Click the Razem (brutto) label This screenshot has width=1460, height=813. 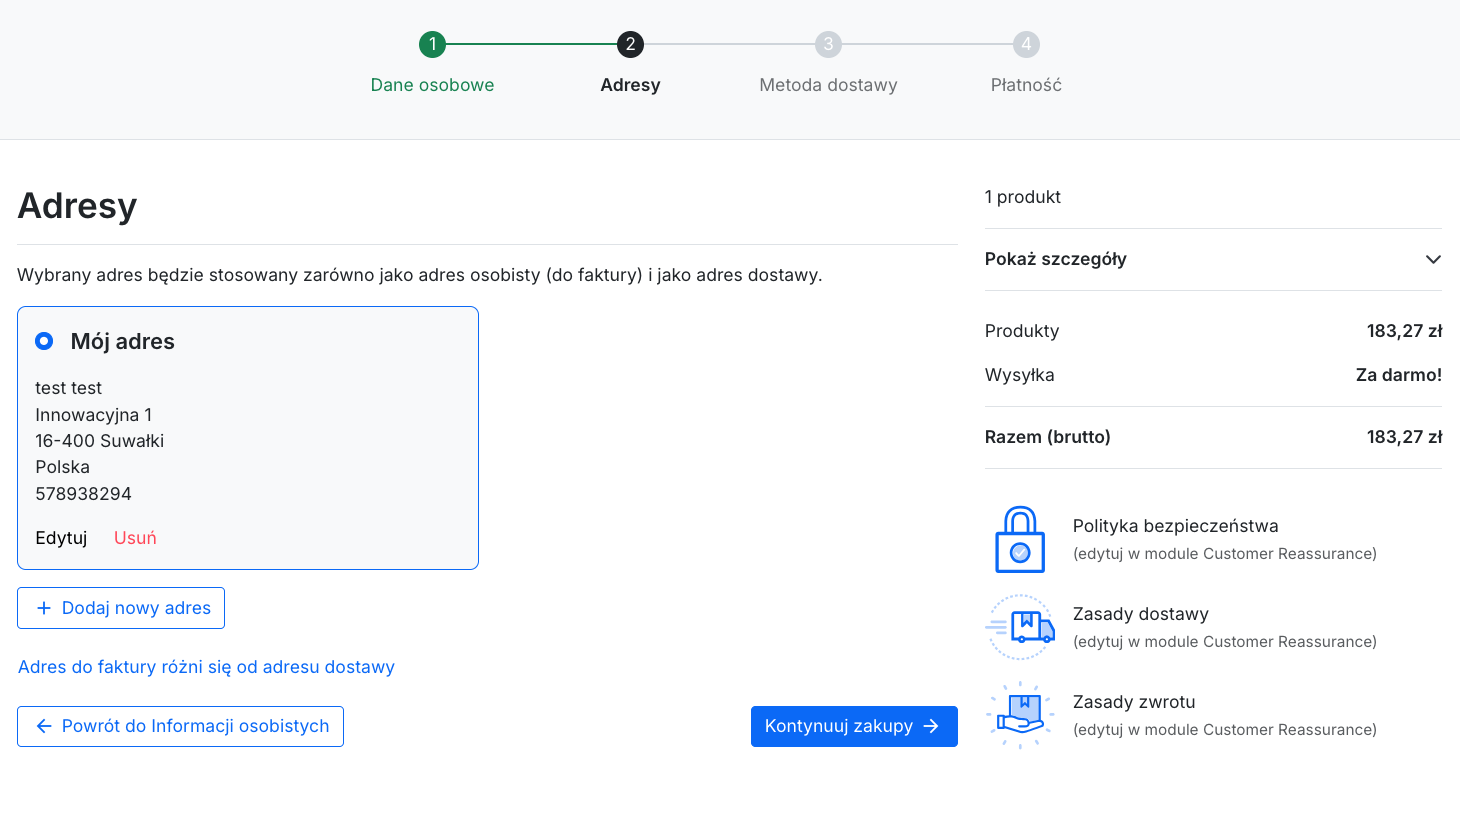(x=1047, y=437)
